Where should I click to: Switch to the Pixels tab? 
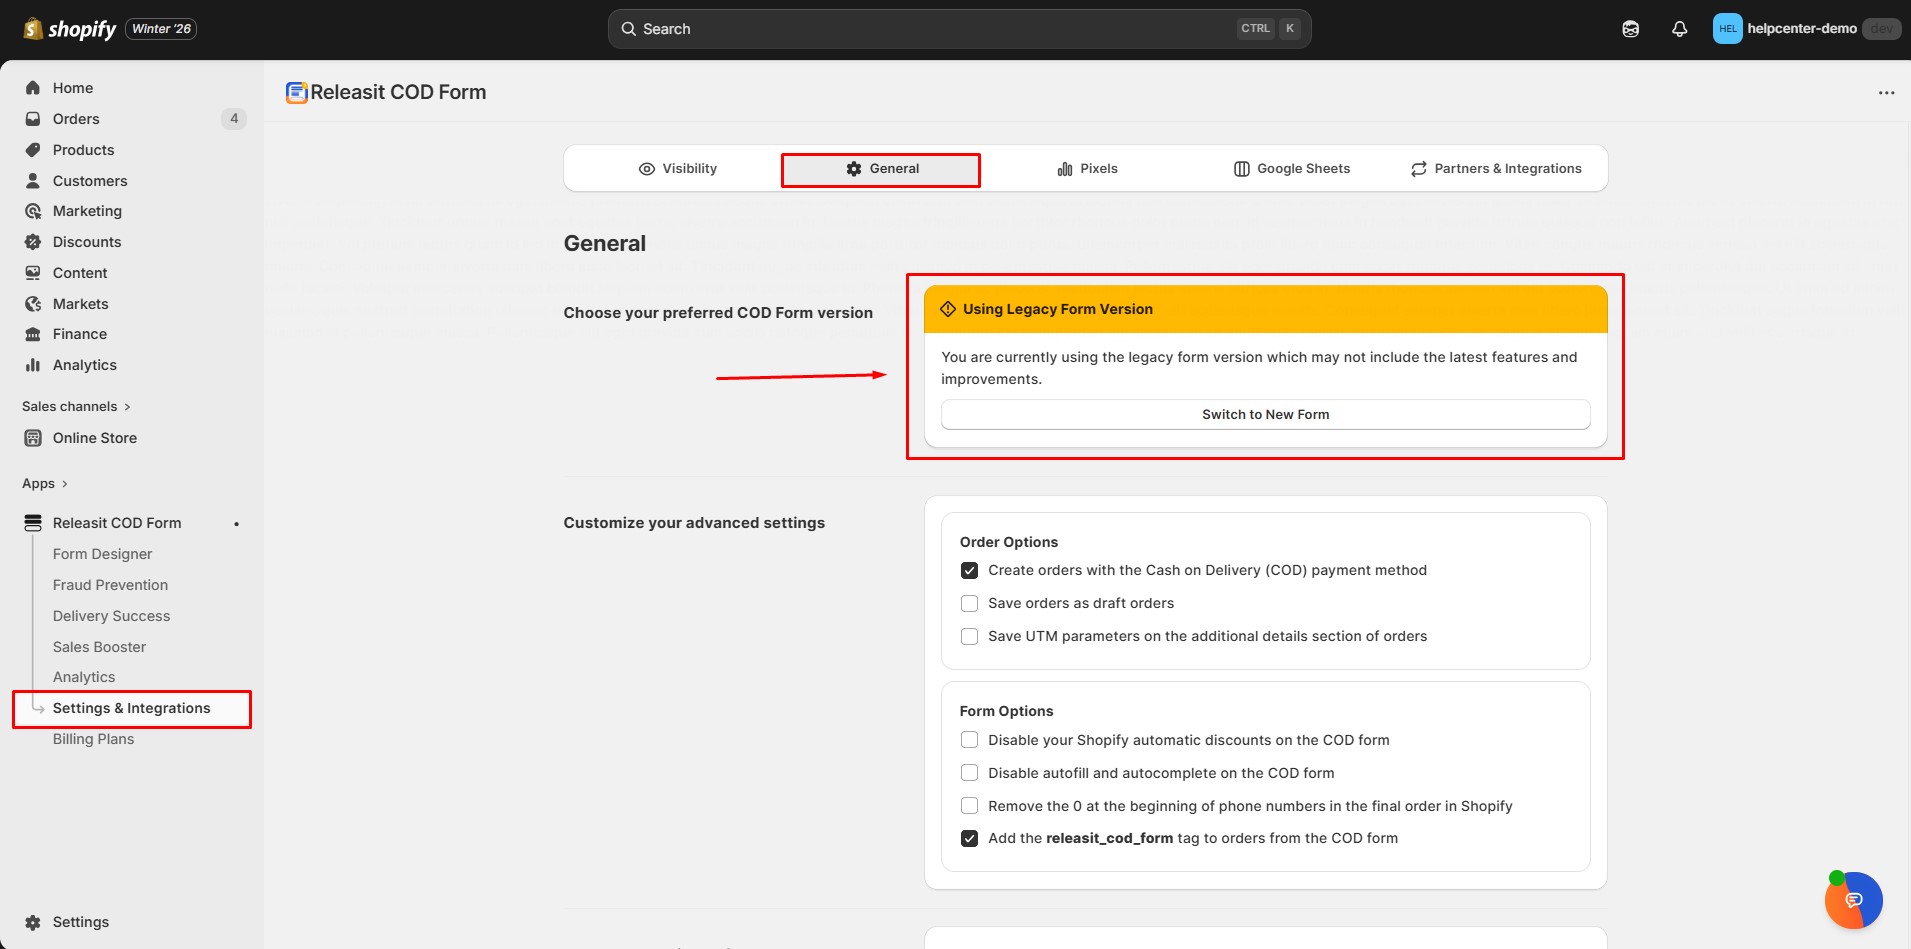(1087, 169)
